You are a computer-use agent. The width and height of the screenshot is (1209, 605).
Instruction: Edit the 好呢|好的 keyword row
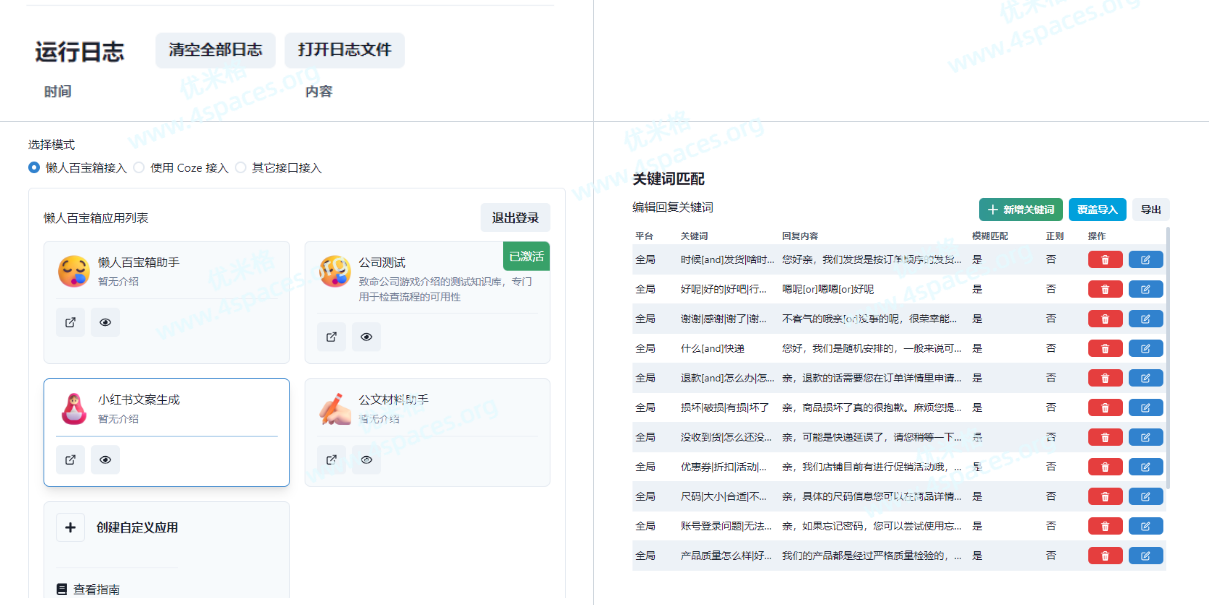tap(1146, 289)
